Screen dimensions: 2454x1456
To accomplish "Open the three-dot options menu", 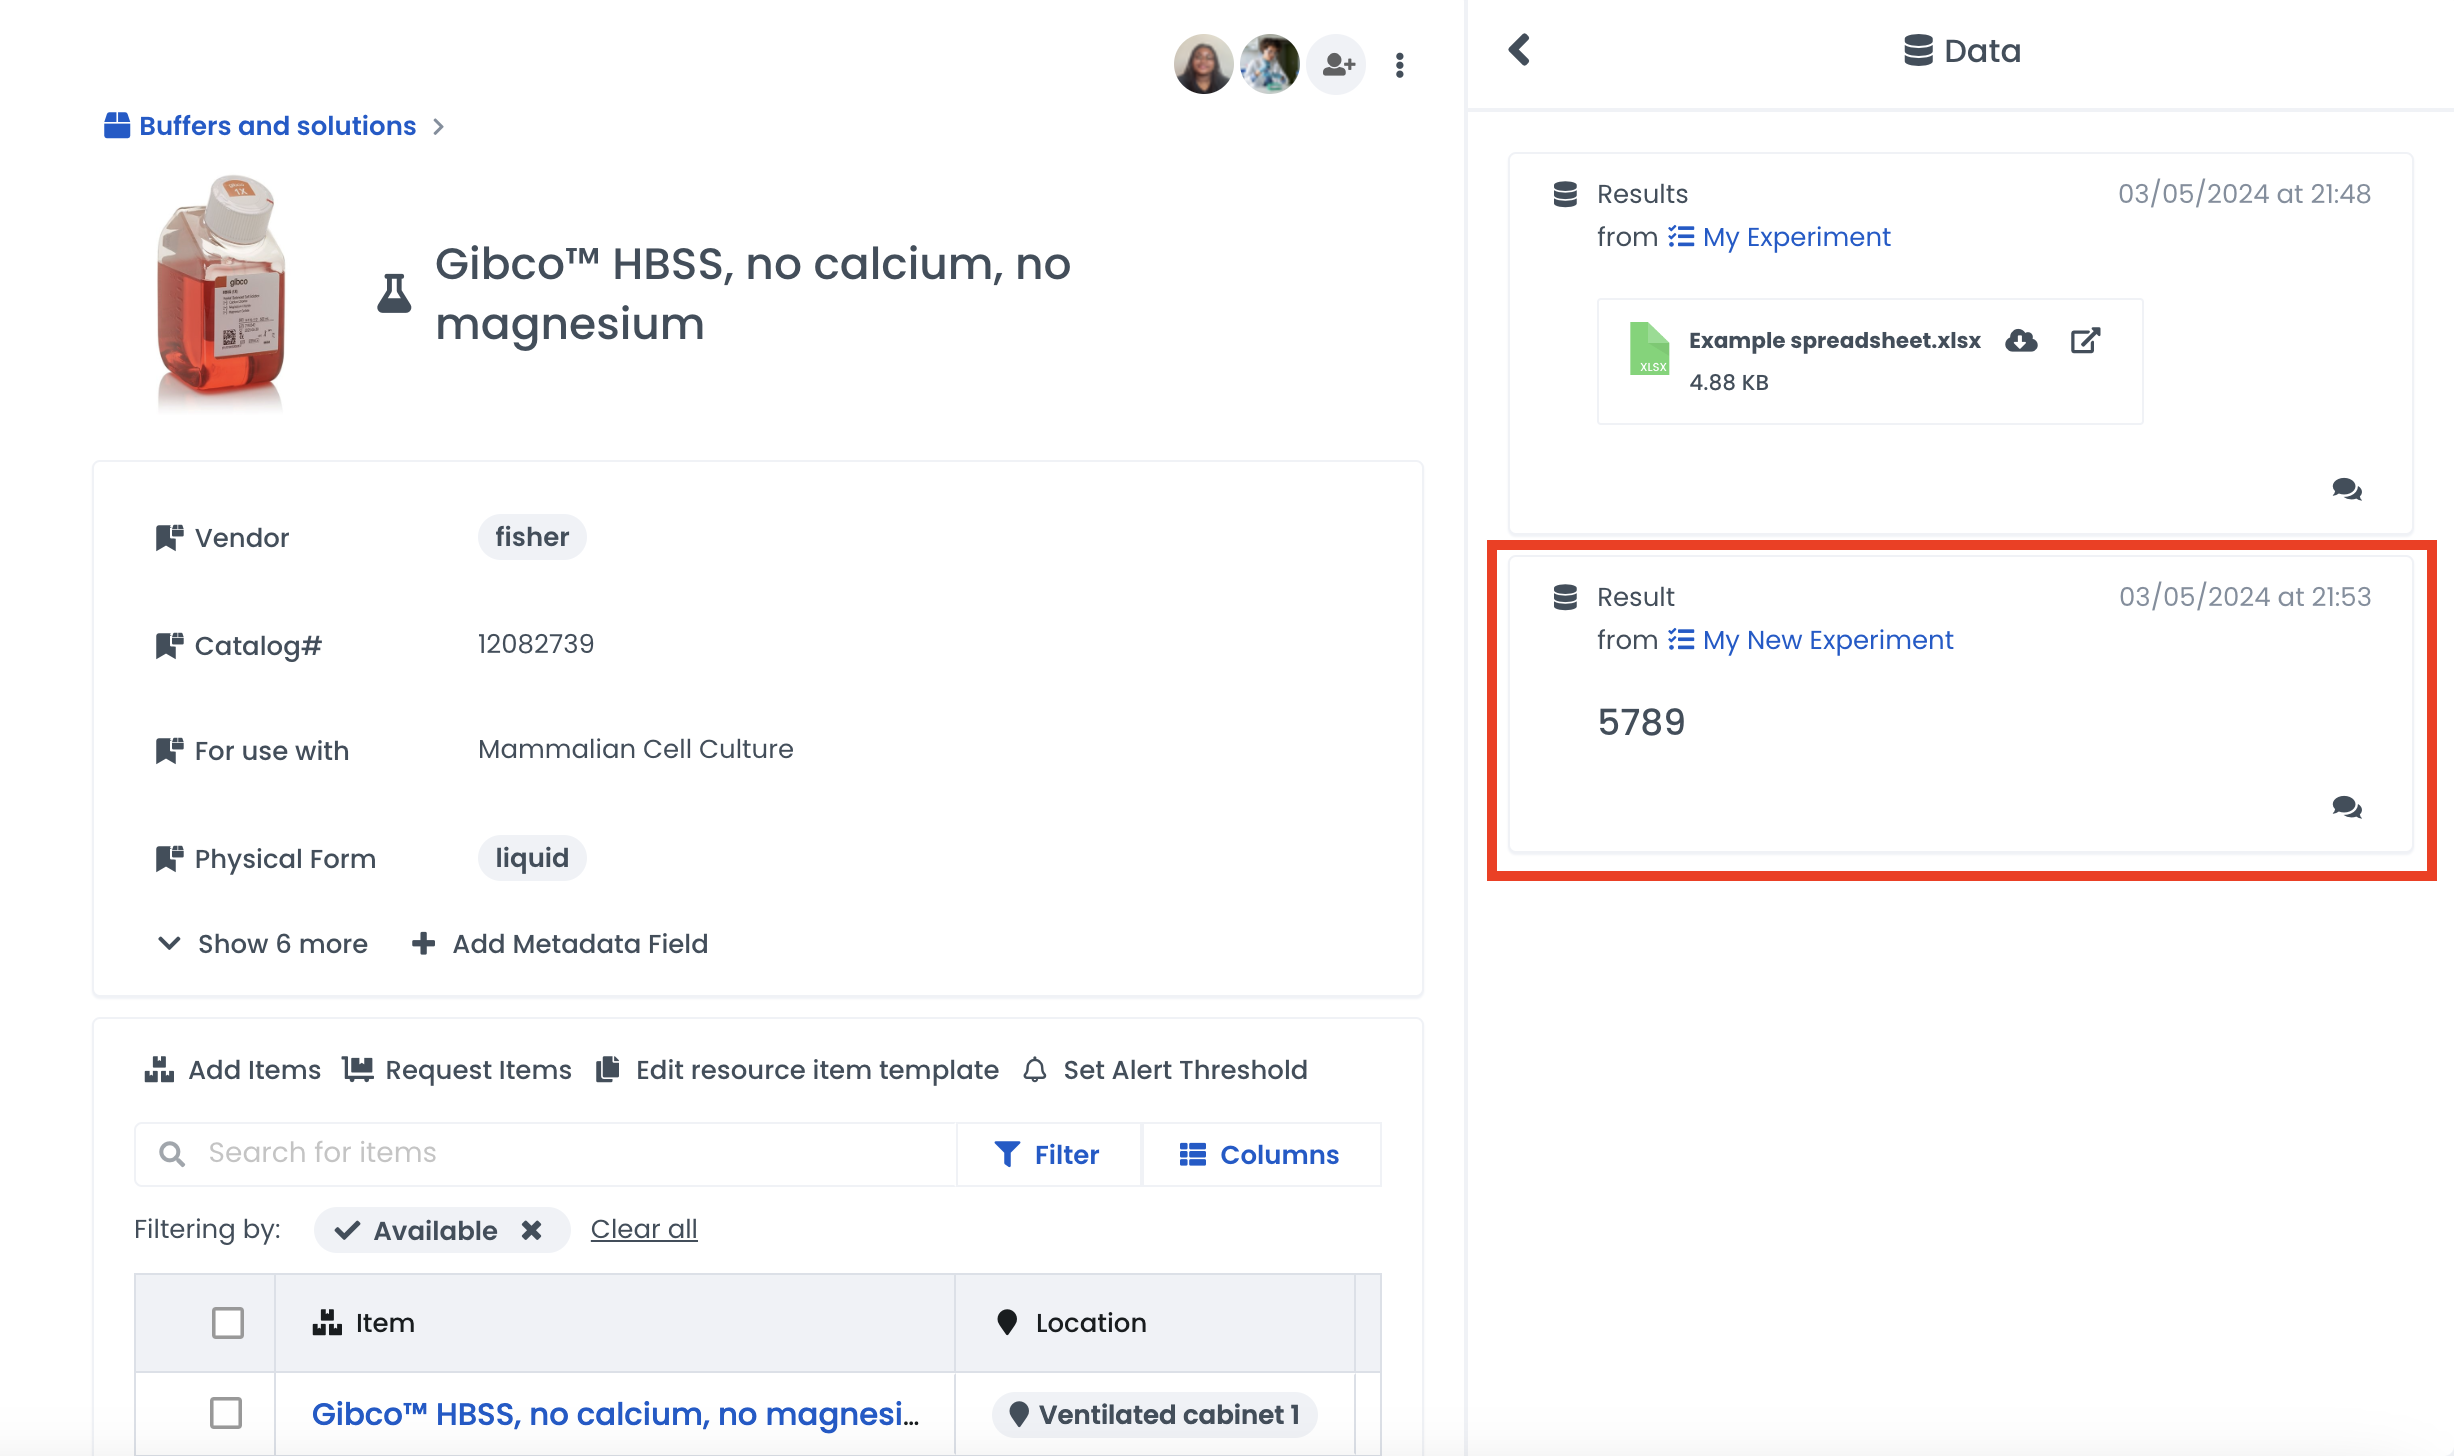I will click(x=1399, y=65).
